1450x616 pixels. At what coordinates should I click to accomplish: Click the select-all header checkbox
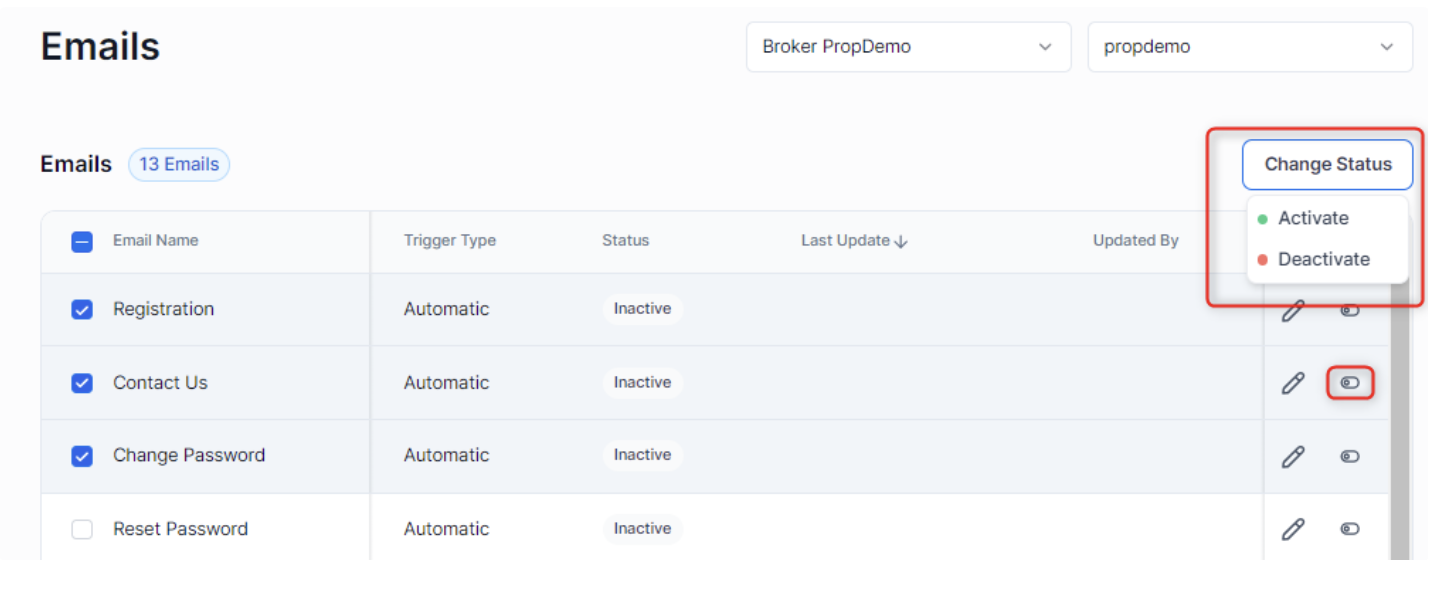82,241
